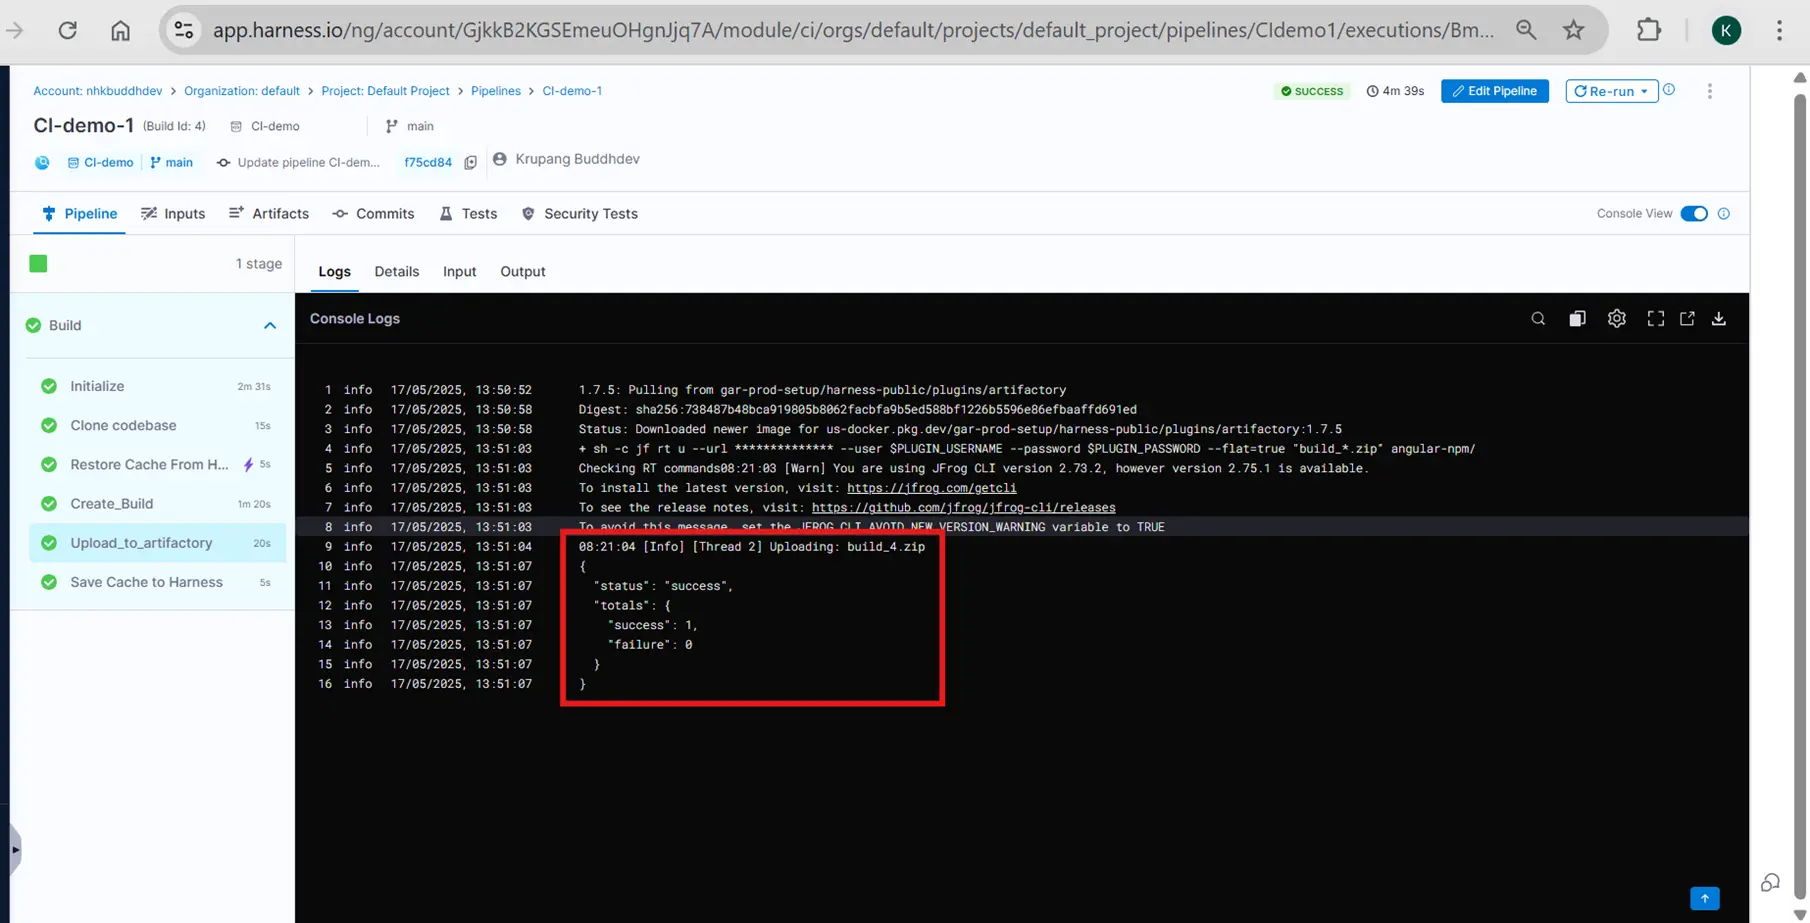Copy commit hash f75cd84

coord(470,162)
